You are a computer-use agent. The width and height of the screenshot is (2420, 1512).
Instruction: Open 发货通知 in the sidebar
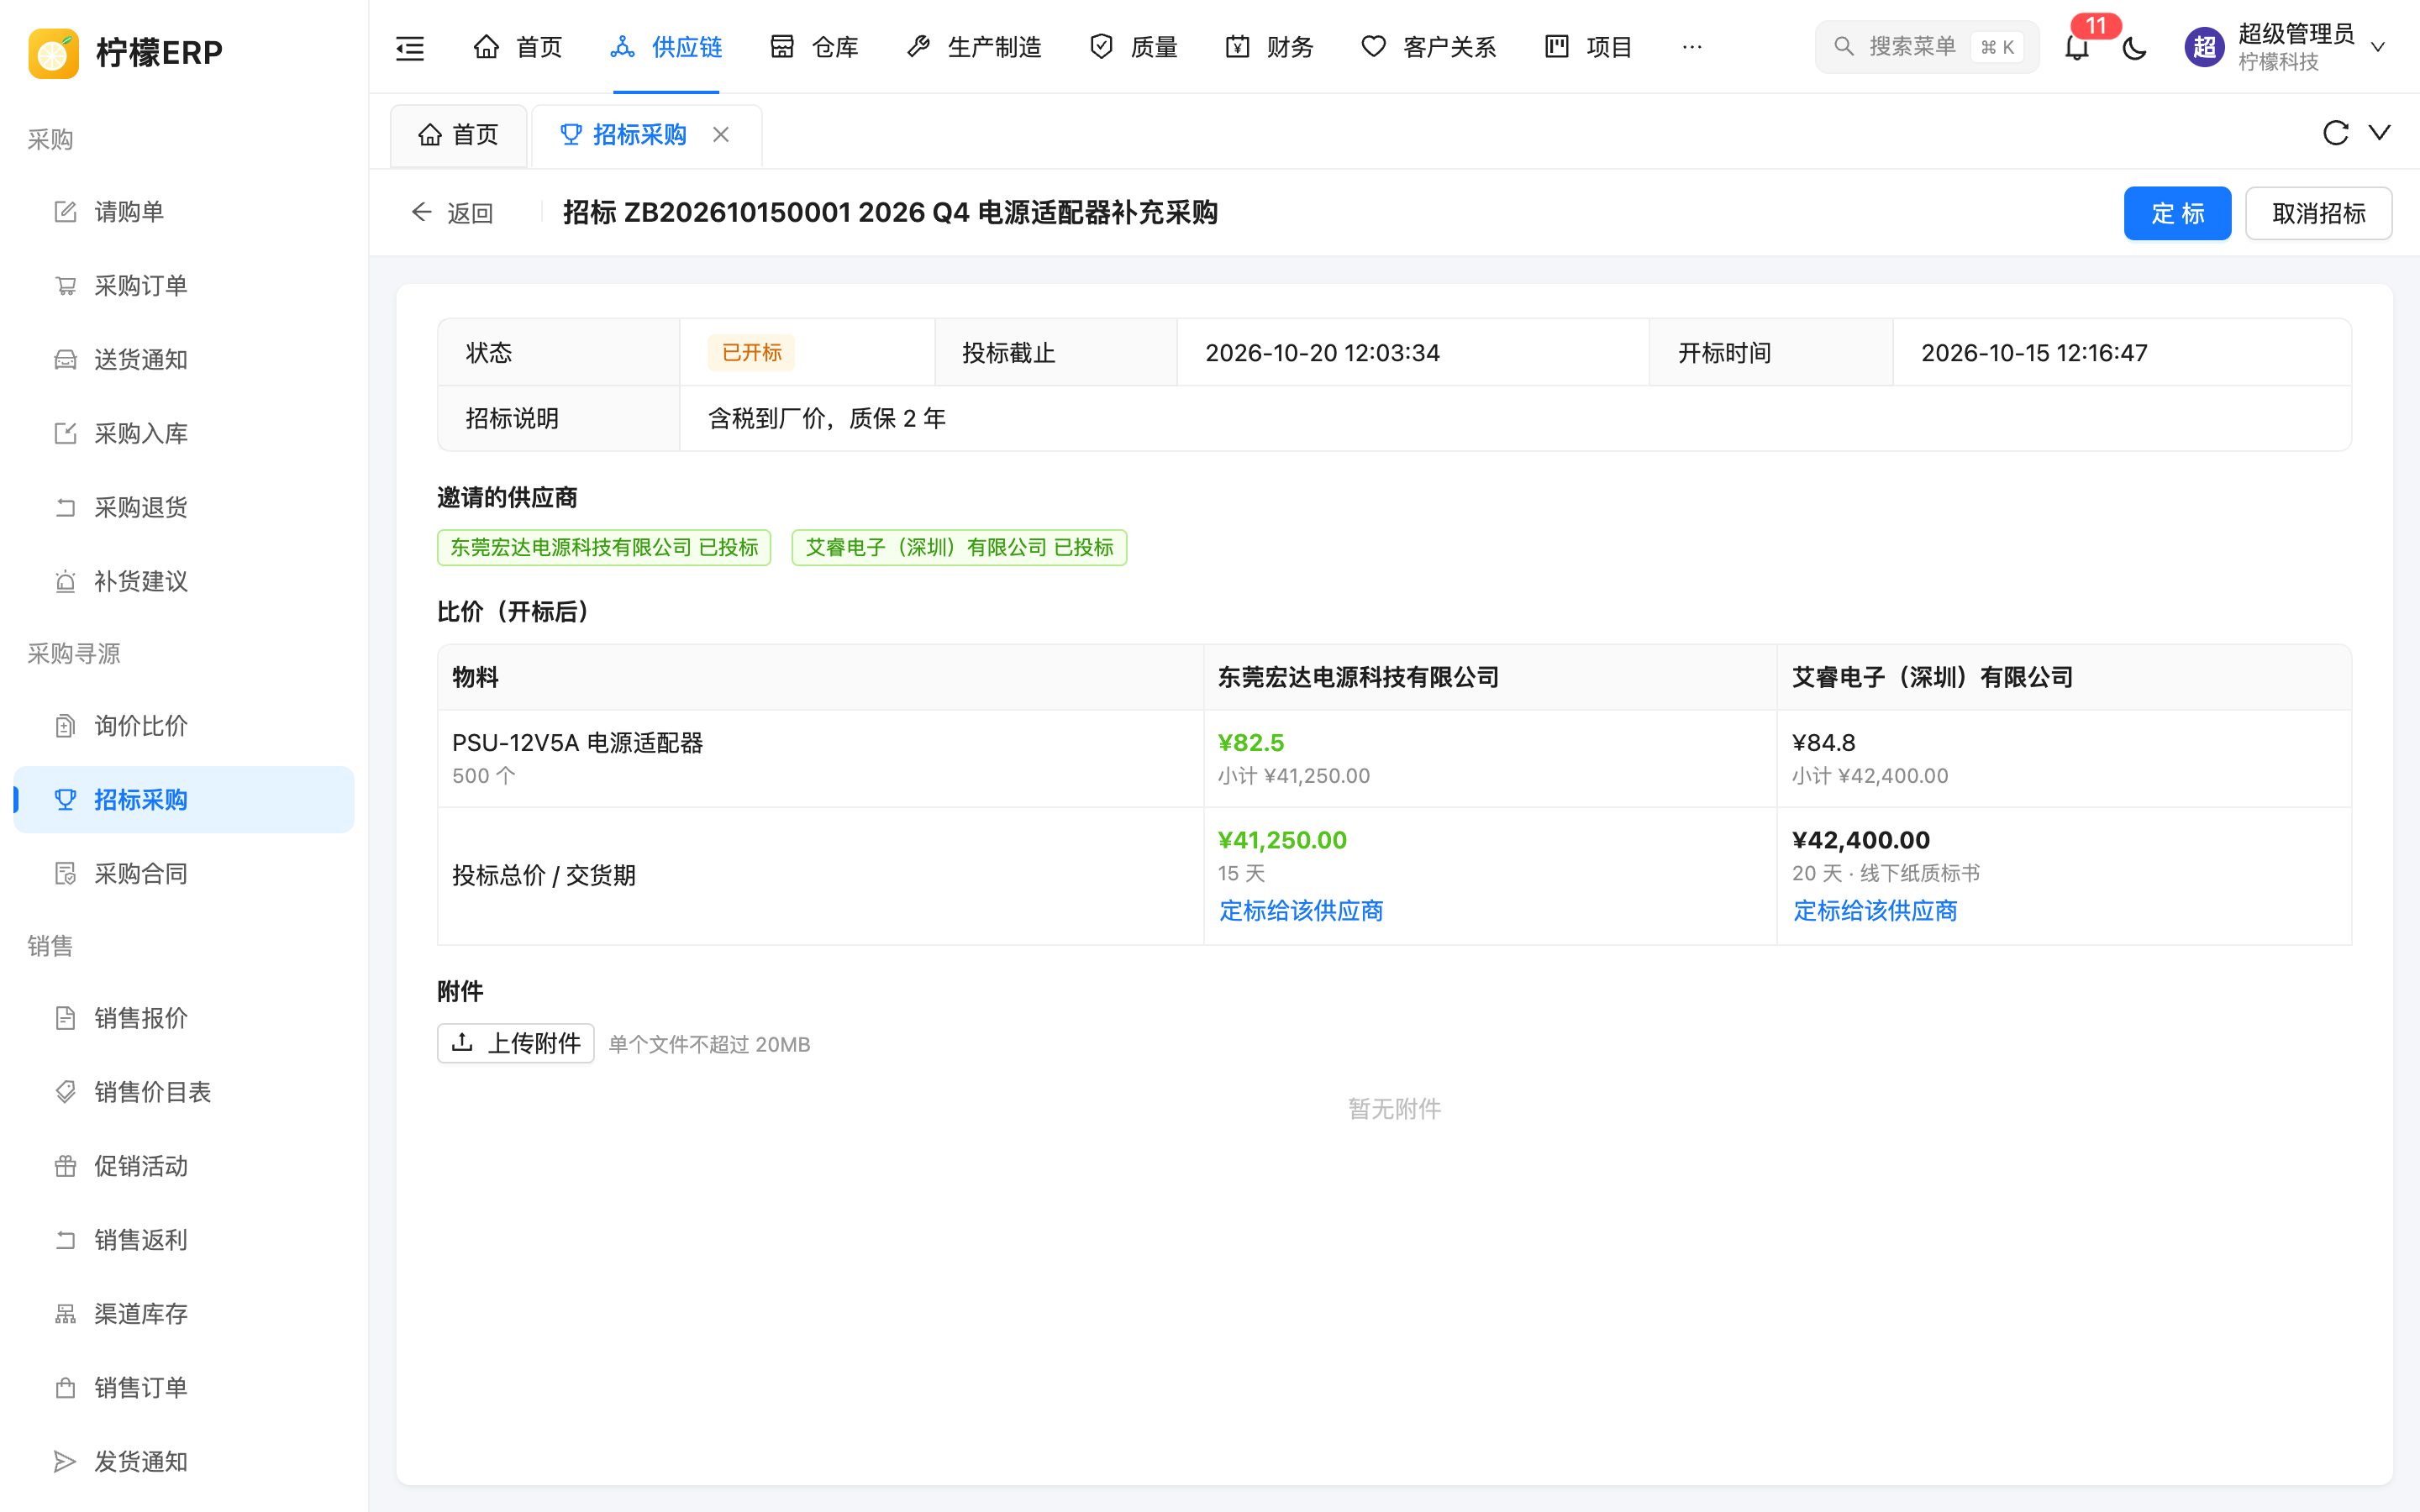[x=184, y=1462]
